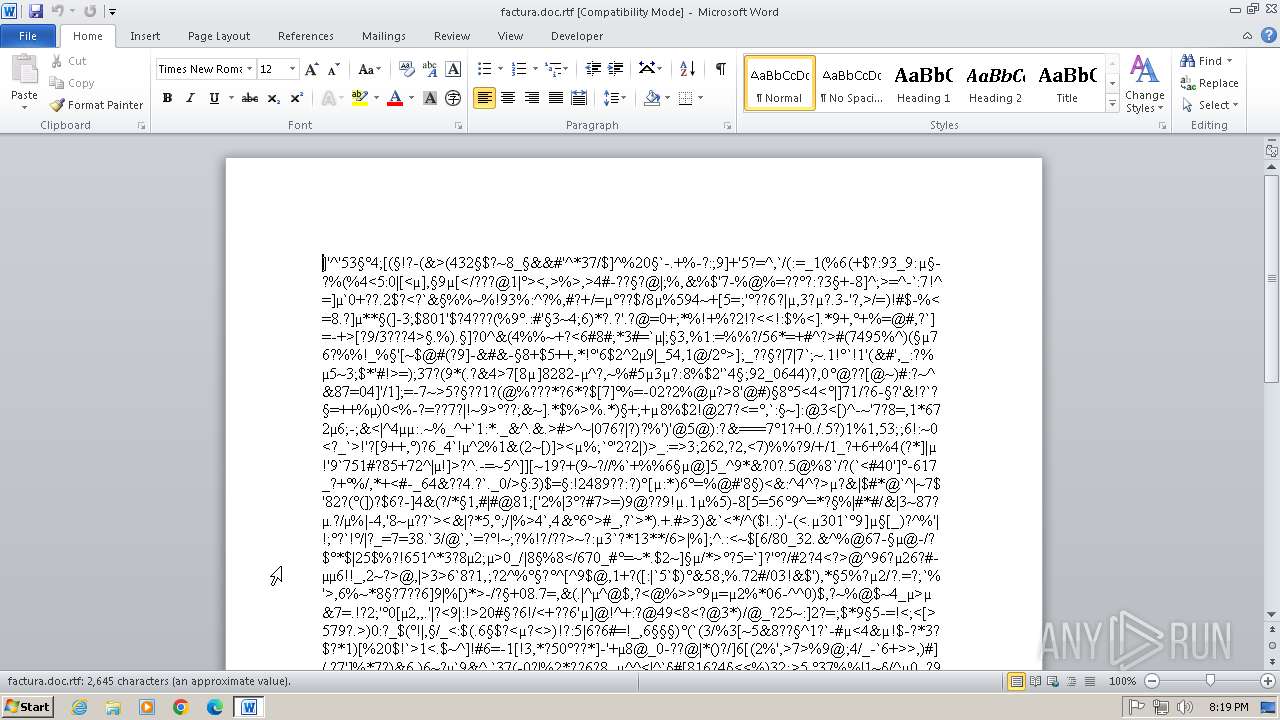Apply the No Spacing style
Image resolution: width=1280 pixels, height=720 pixels.
[x=852, y=83]
